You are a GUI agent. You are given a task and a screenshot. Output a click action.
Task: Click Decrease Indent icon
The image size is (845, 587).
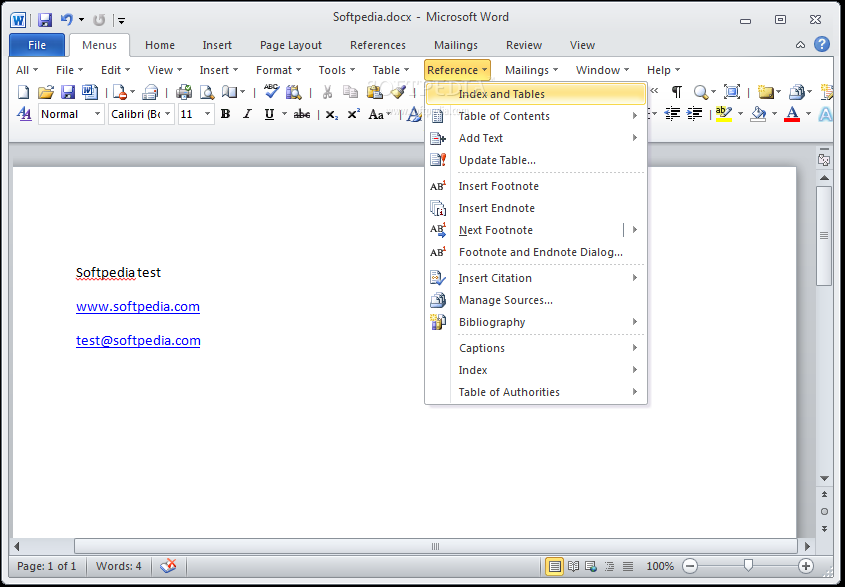point(673,114)
